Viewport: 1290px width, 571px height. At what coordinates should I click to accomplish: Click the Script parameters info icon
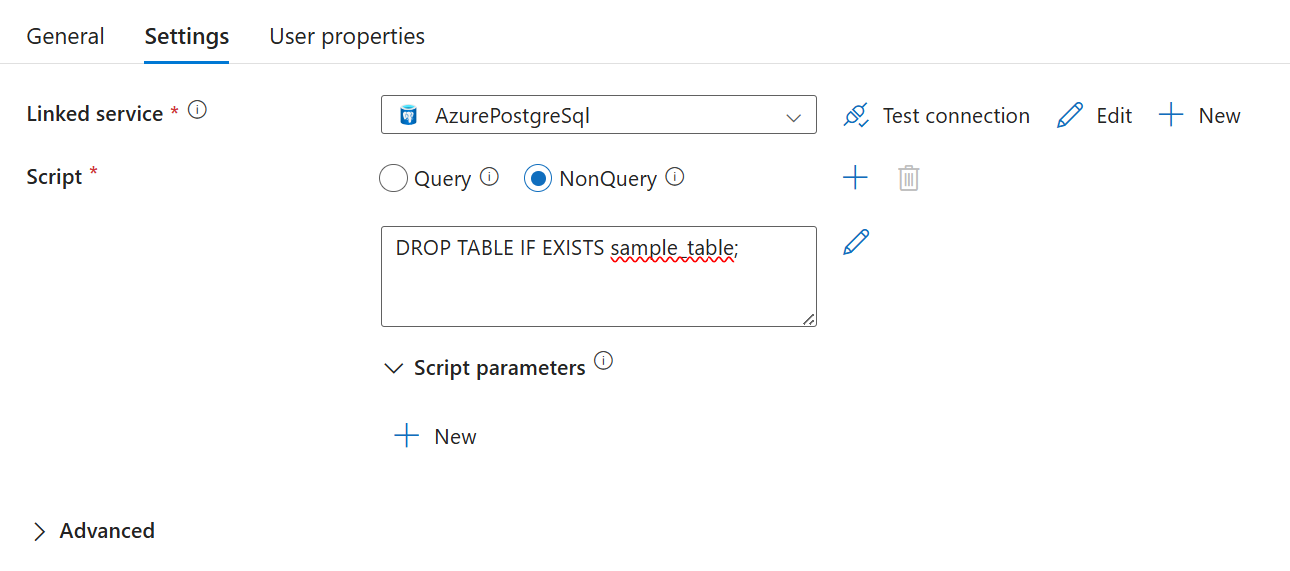603,361
